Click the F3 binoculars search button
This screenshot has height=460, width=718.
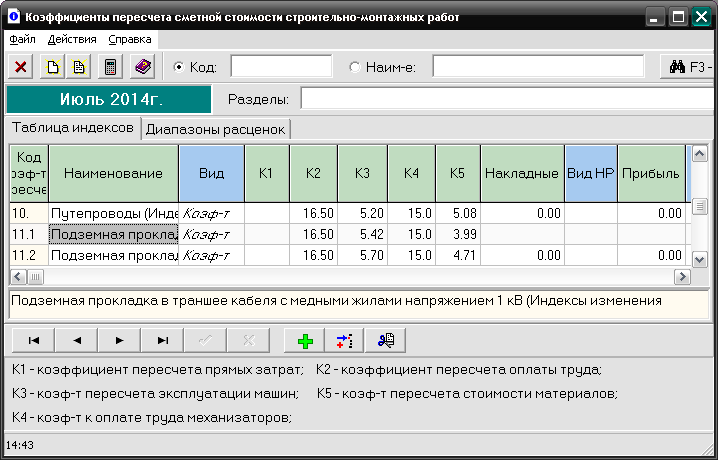tap(689, 67)
